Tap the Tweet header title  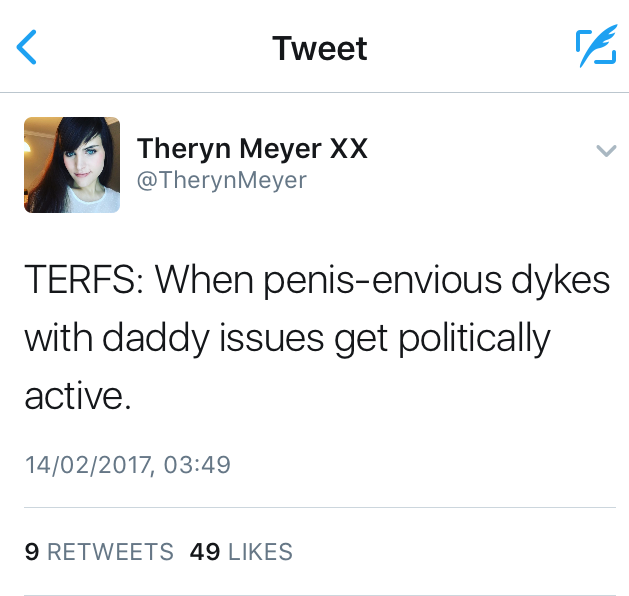(320, 48)
